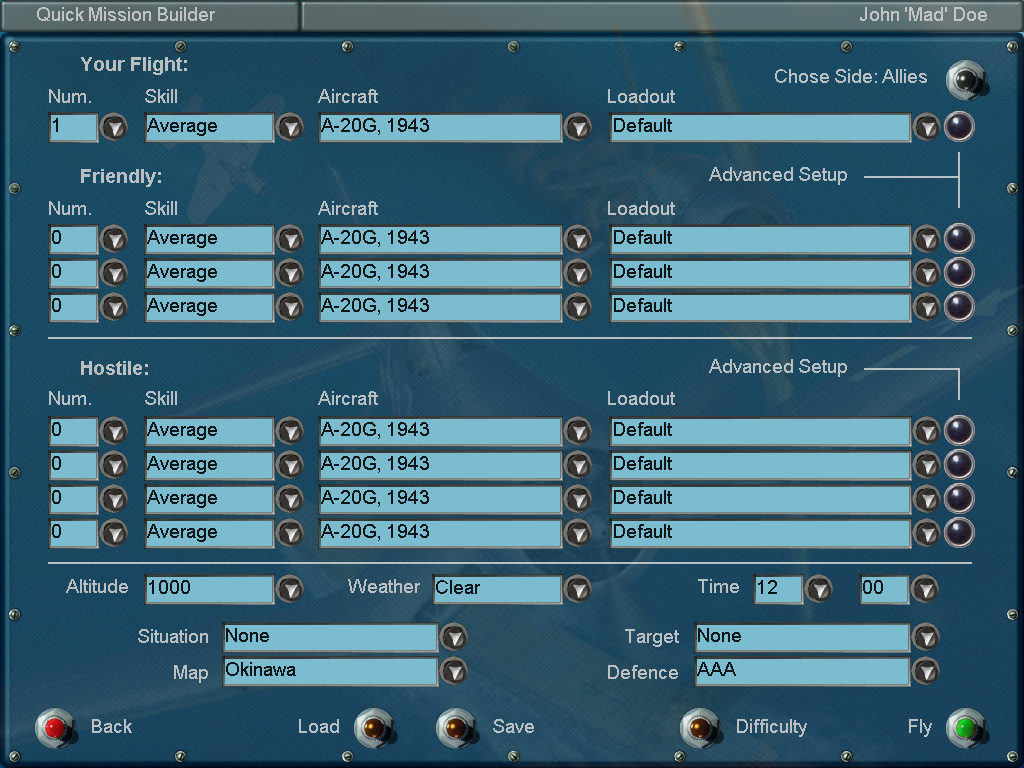The width and height of the screenshot is (1024, 768).
Task: Open Your Flight Num. dropdown arrow
Action: click(x=114, y=127)
